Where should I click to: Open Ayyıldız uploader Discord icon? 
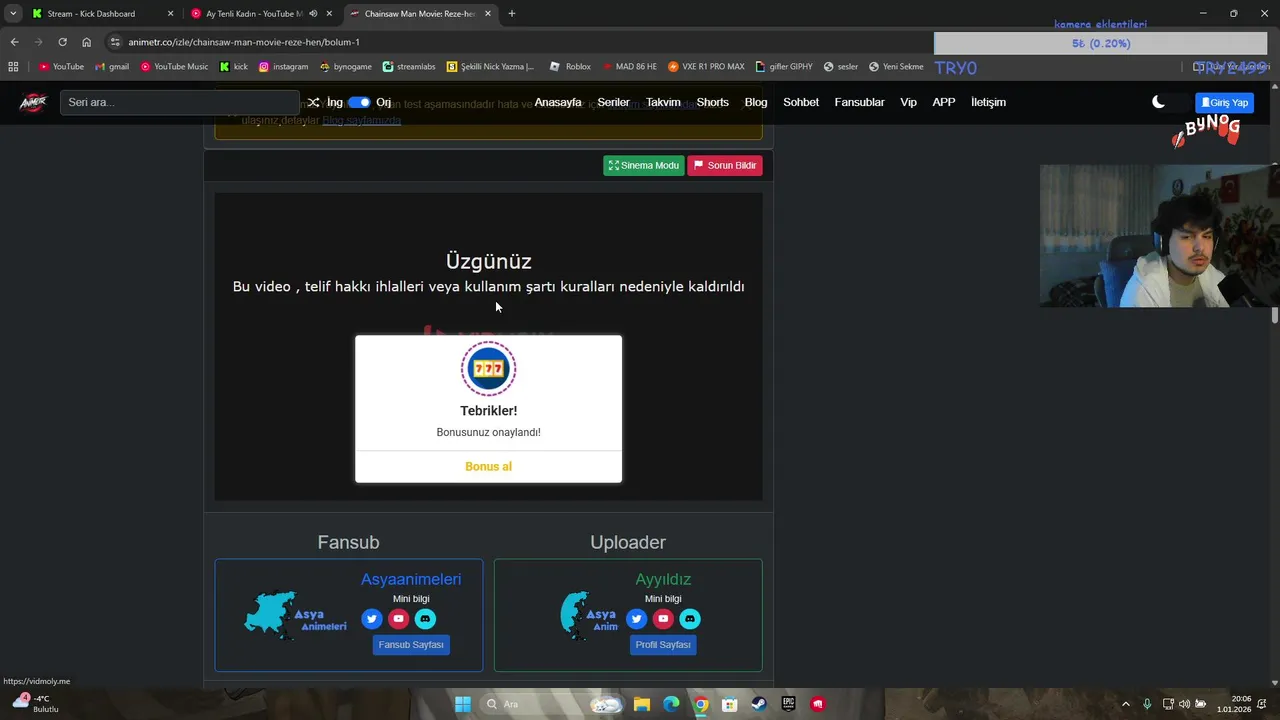tap(690, 619)
